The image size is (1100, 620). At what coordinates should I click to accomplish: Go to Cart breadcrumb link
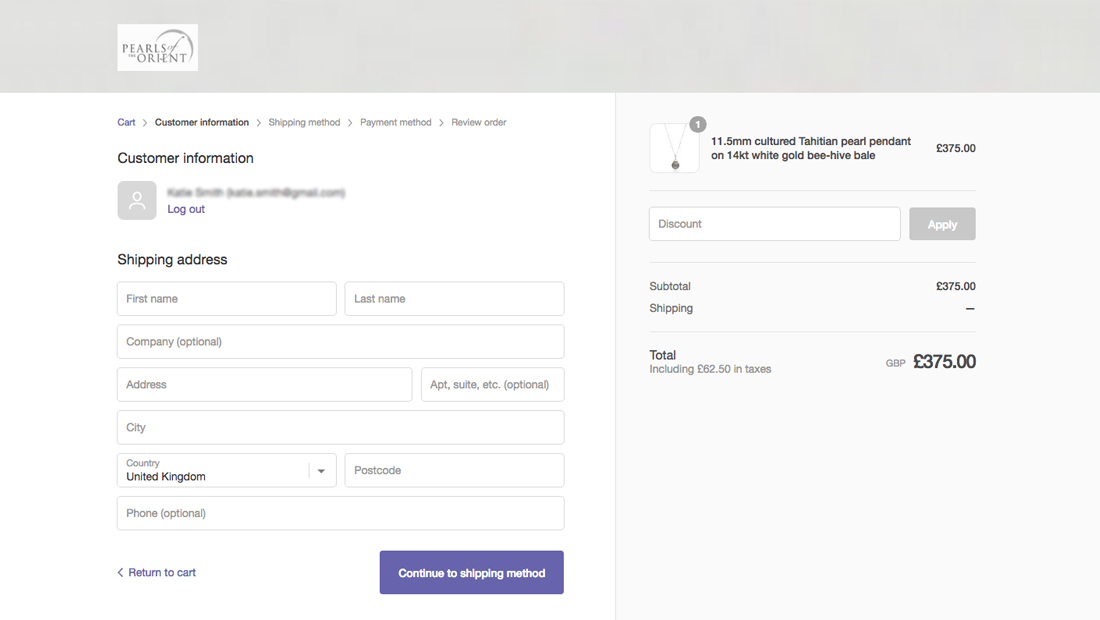pyautogui.click(x=126, y=123)
